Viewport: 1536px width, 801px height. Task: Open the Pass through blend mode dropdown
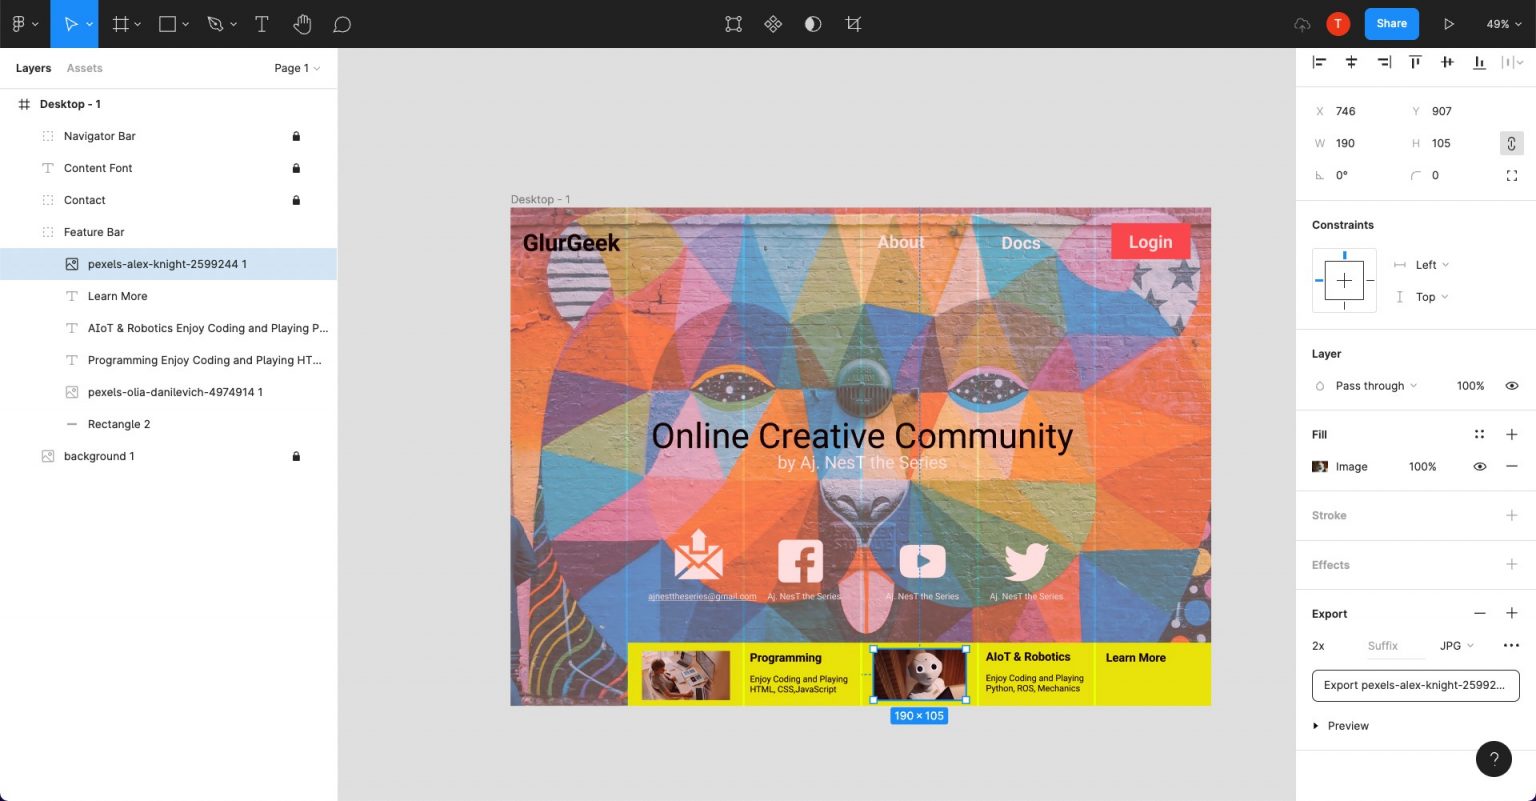point(1369,386)
